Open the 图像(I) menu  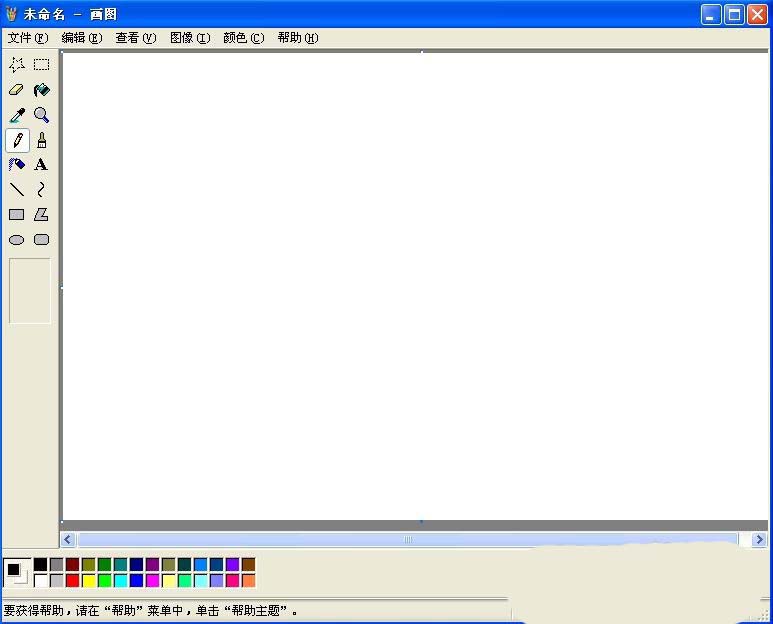tap(190, 38)
